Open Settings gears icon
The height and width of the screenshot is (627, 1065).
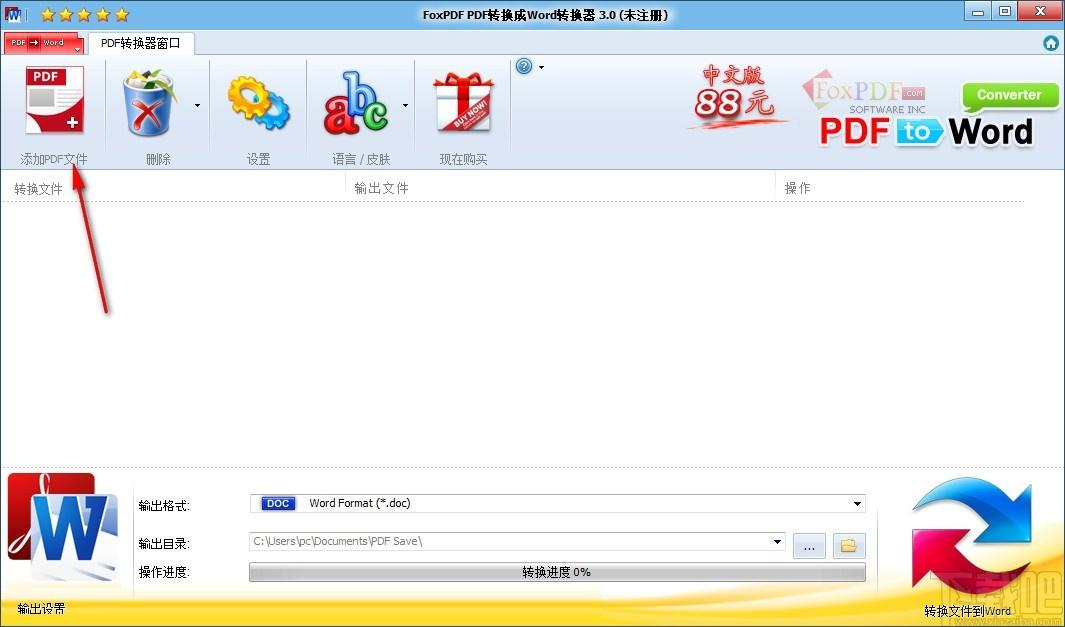click(x=258, y=103)
